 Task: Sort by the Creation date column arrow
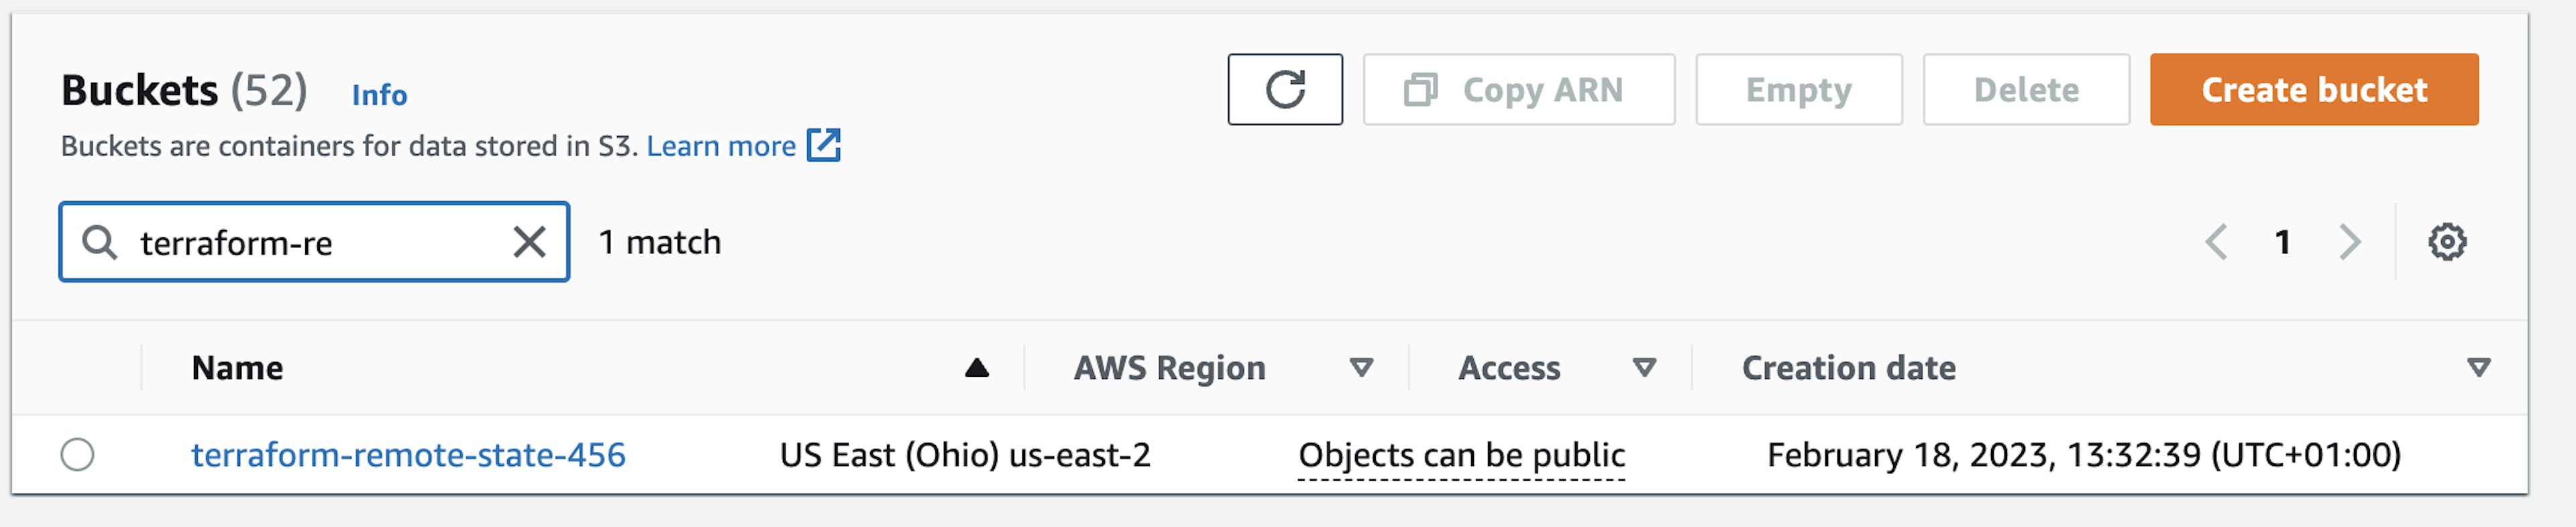tap(2478, 368)
